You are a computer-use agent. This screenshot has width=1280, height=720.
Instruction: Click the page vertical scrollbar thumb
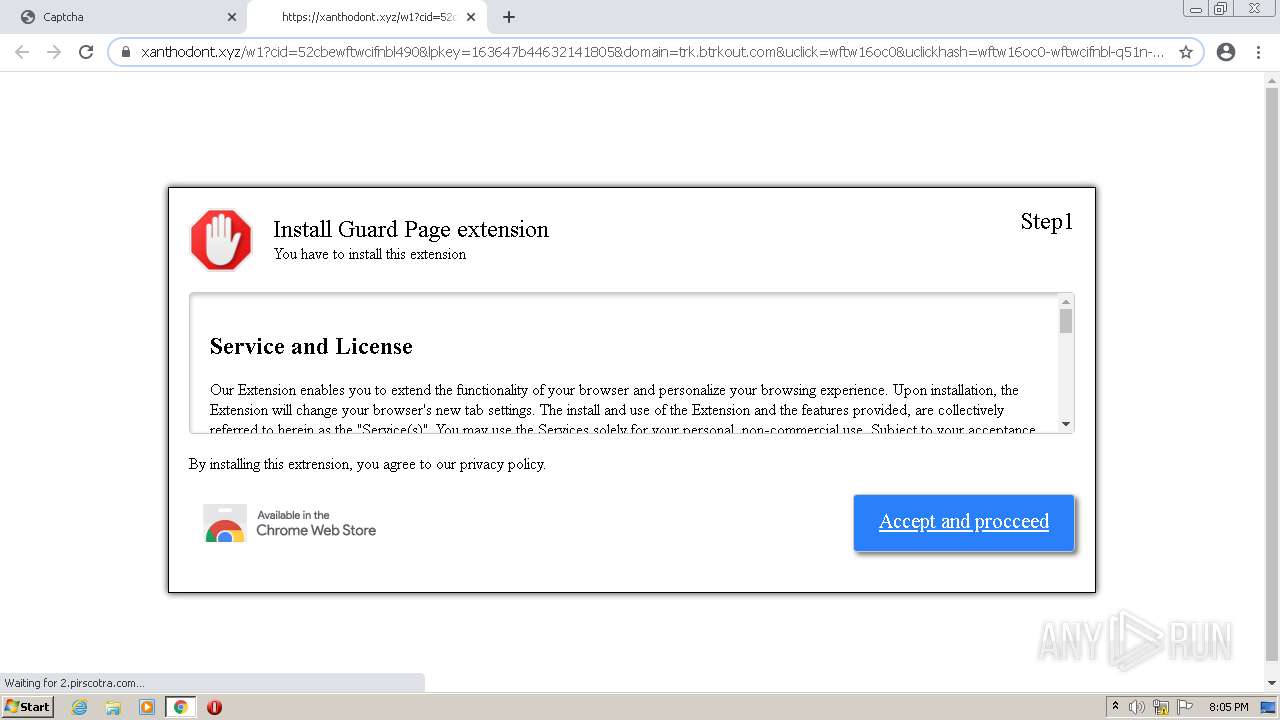pyautogui.click(x=1272, y=375)
